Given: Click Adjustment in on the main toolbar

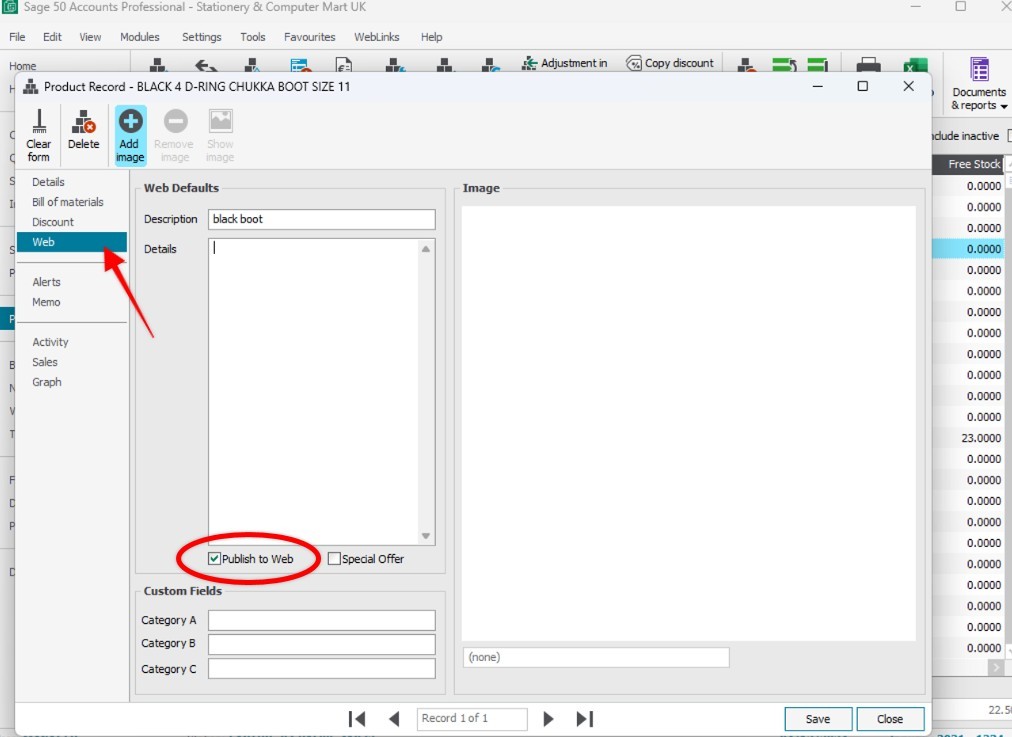Looking at the screenshot, I should [565, 63].
